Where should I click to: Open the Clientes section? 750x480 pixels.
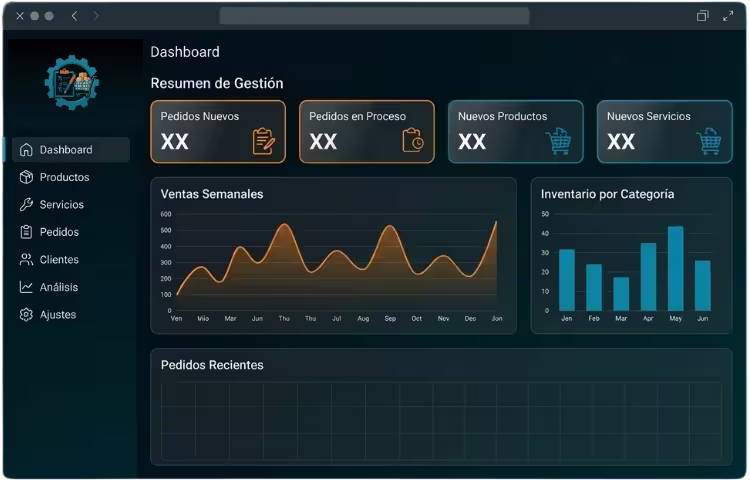(71, 260)
